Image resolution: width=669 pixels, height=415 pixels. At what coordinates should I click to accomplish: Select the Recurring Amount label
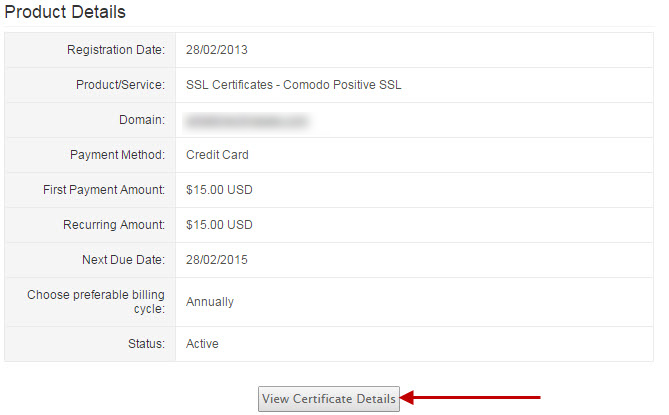click(113, 225)
